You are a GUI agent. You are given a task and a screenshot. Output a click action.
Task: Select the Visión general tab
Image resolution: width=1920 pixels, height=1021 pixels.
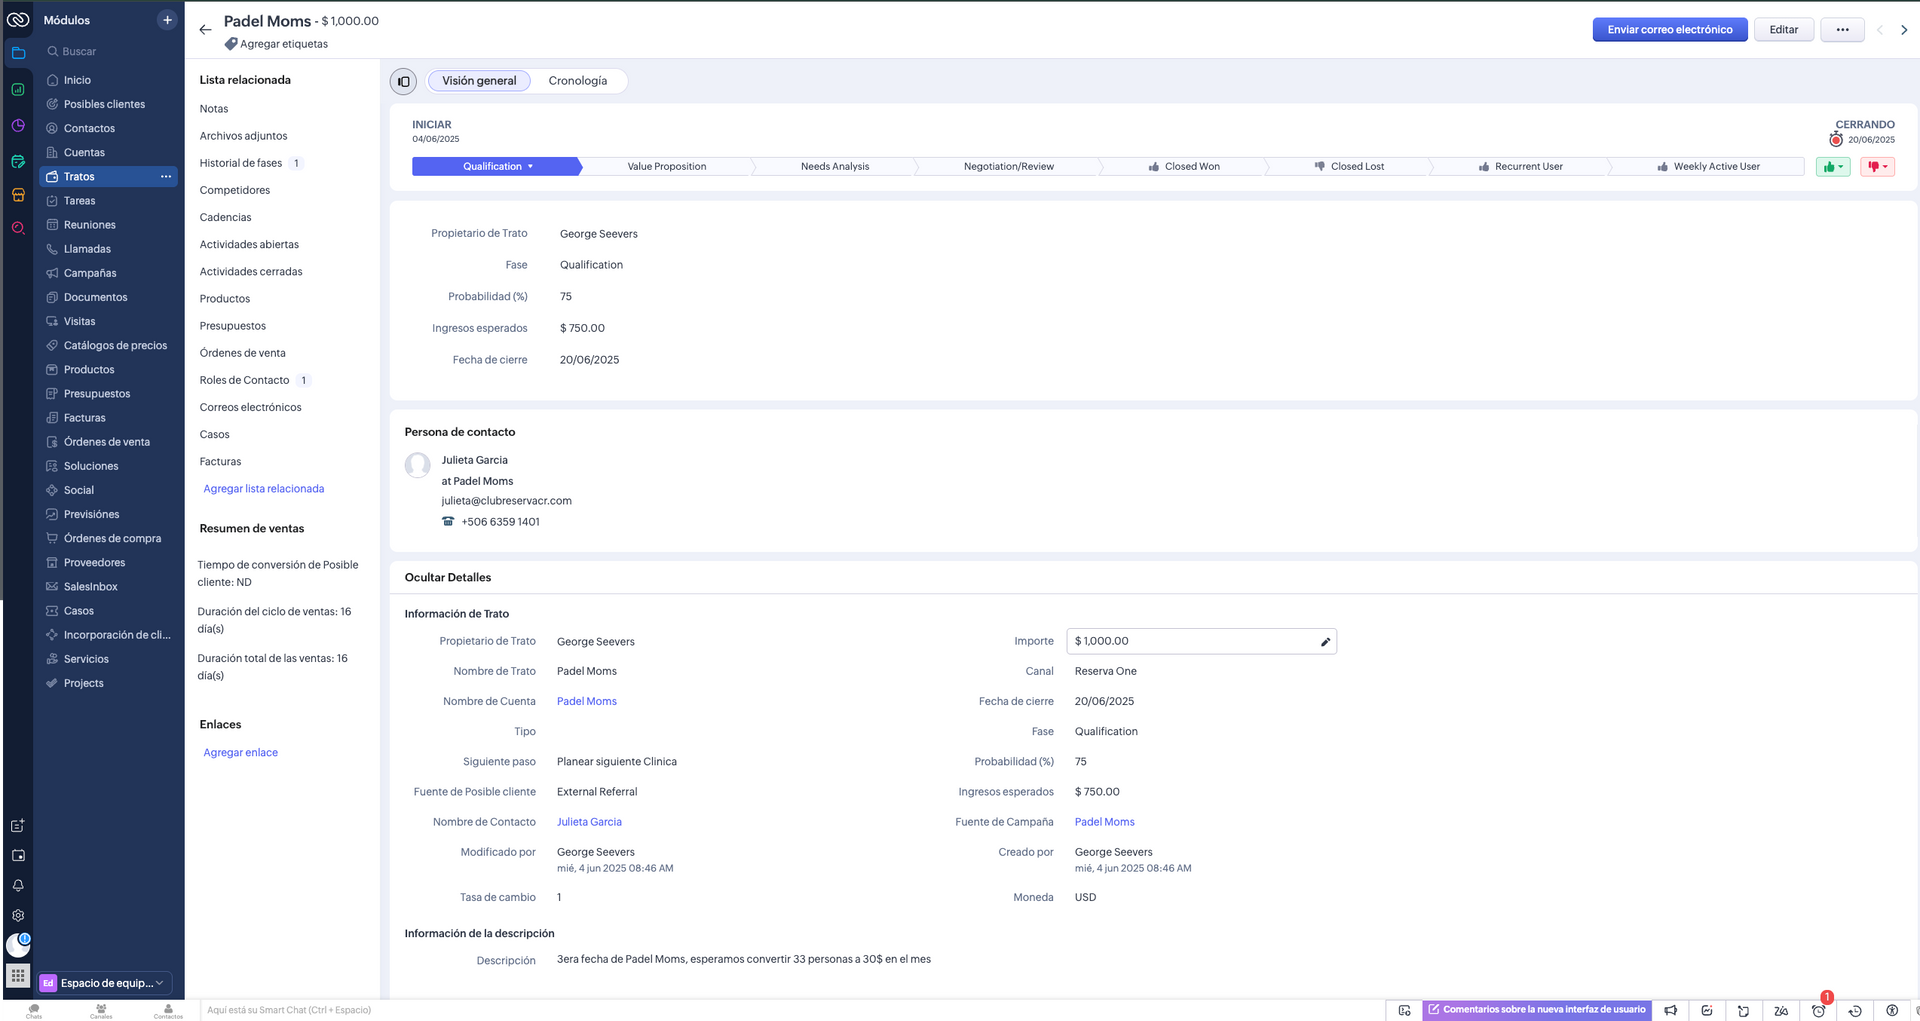pyautogui.click(x=479, y=81)
